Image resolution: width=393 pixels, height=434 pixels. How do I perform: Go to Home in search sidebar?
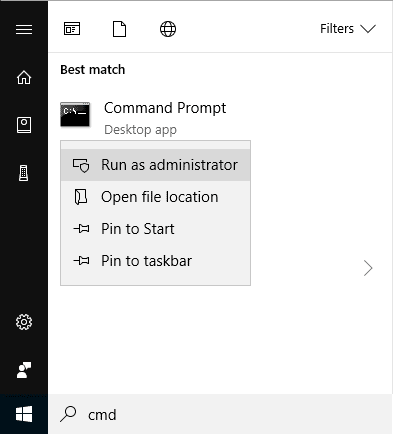point(24,77)
